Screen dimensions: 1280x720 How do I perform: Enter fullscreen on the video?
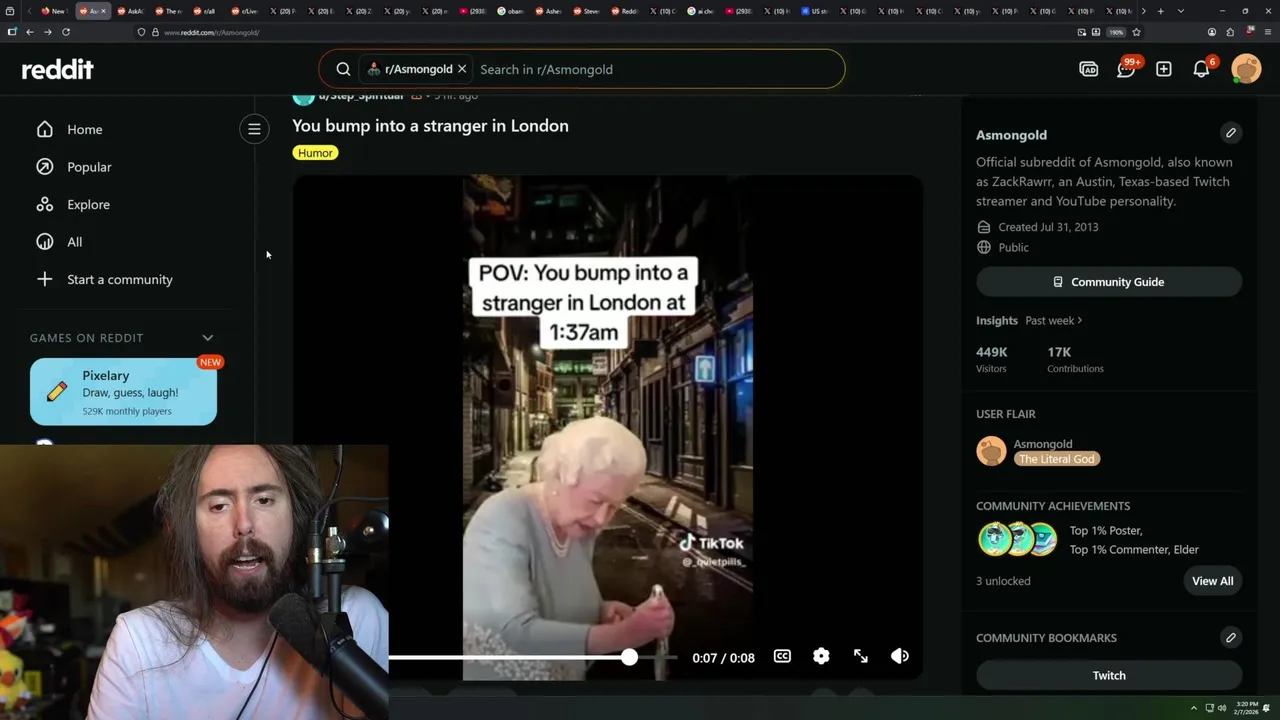point(861,656)
